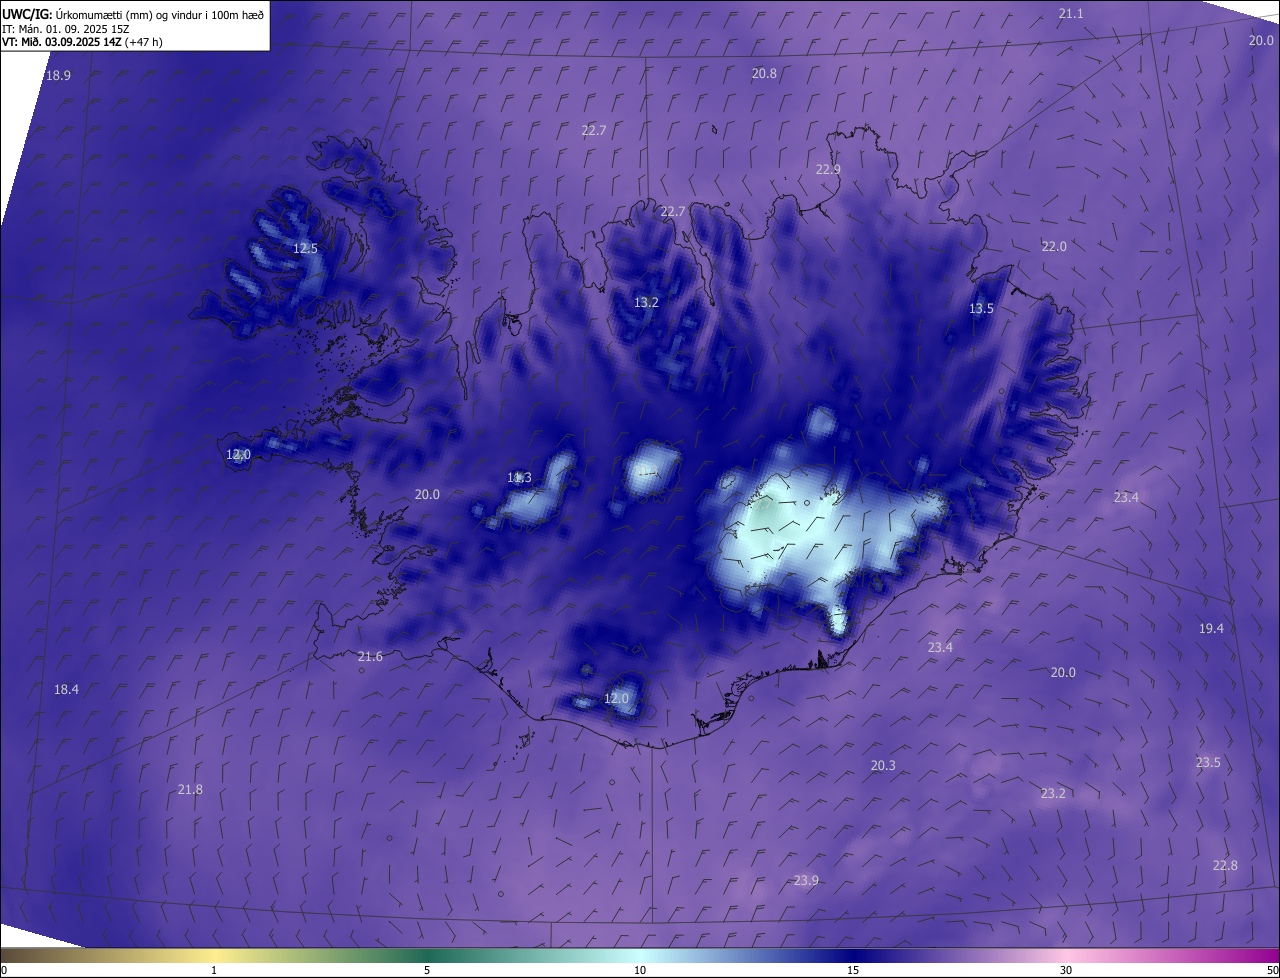This screenshot has width=1280, height=978.
Task: Click the 19.4 value label
Action: [1211, 629]
